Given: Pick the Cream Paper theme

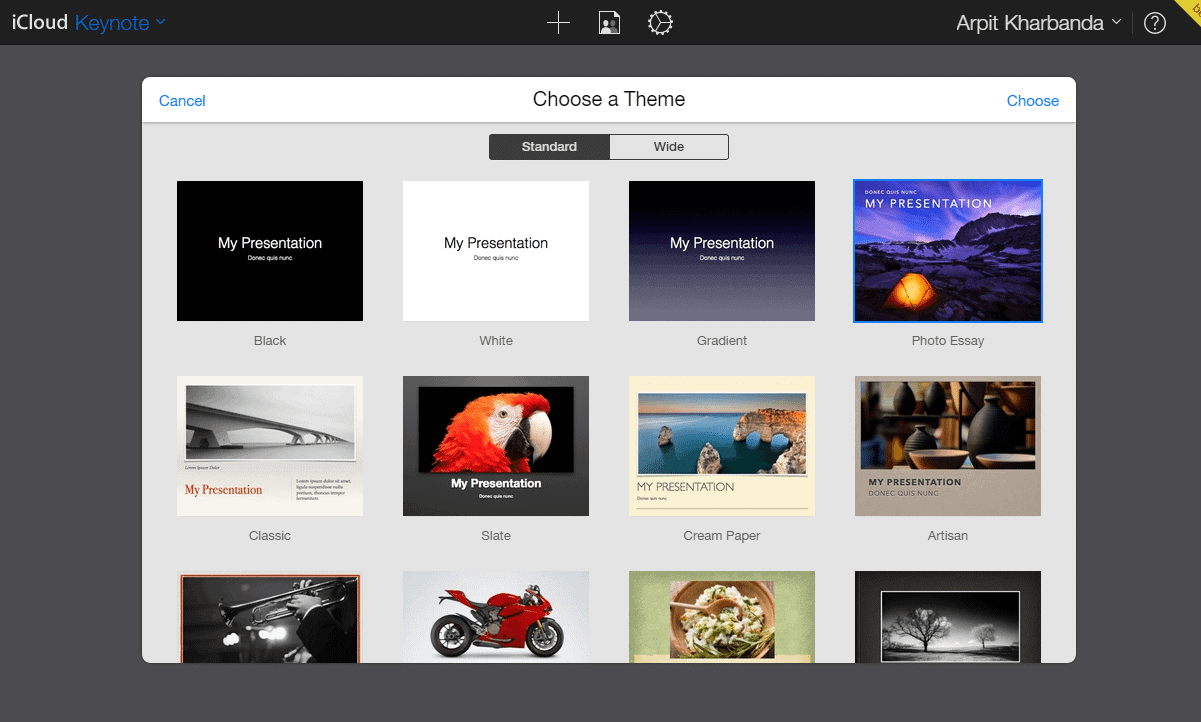Looking at the screenshot, I should 721,445.
